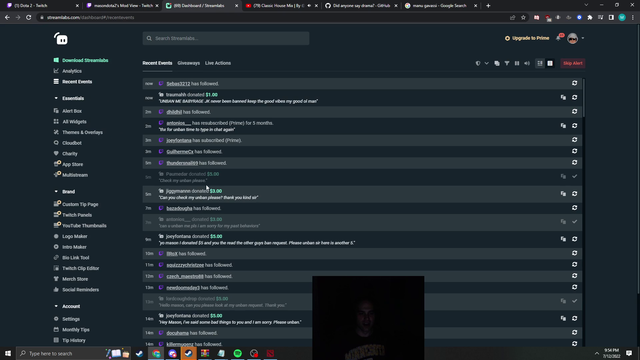Expand the safe mode dropdown chevron
This screenshot has width=640, height=360.
point(487,63)
